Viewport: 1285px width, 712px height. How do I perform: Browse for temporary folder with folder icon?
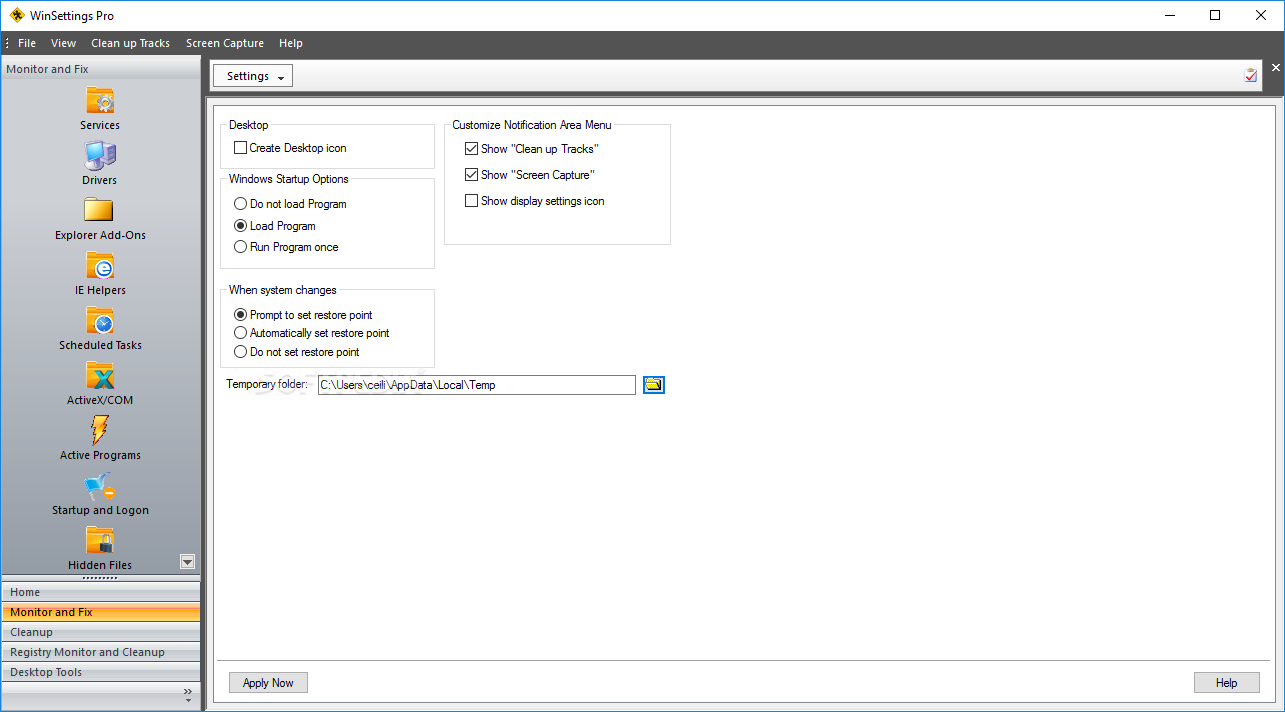coord(654,385)
